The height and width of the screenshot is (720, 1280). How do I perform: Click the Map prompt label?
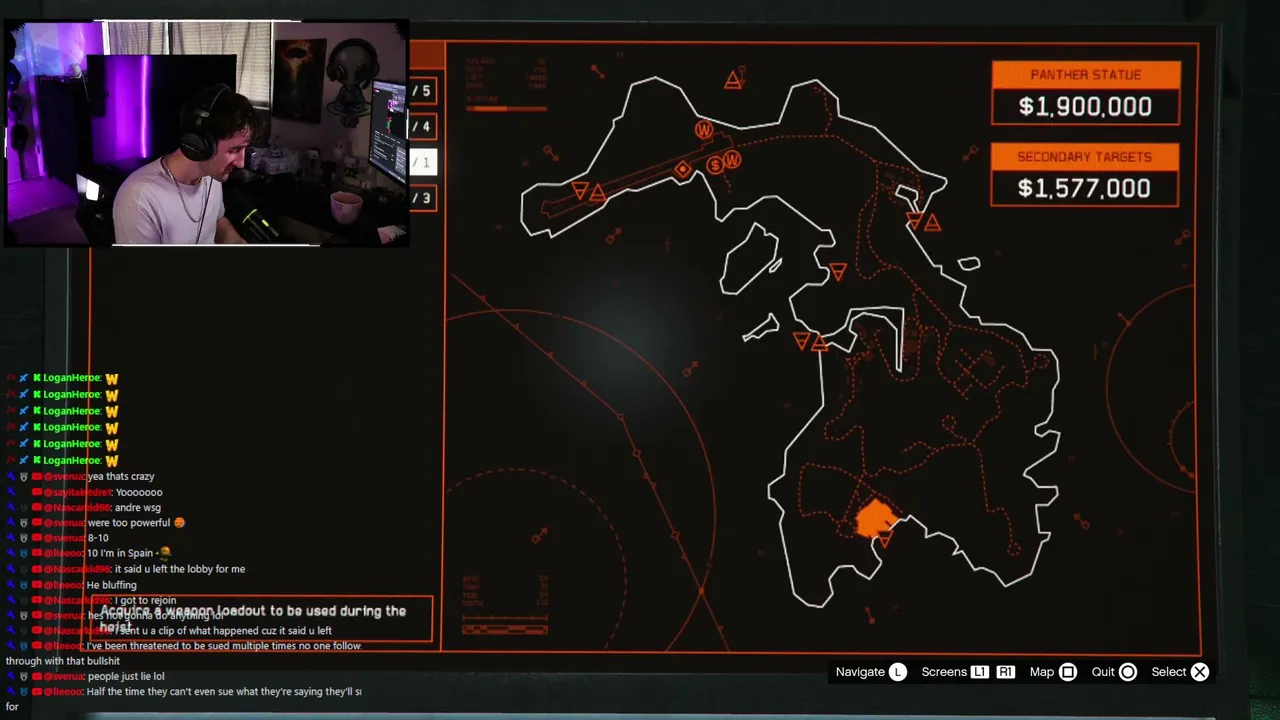pos(1042,672)
